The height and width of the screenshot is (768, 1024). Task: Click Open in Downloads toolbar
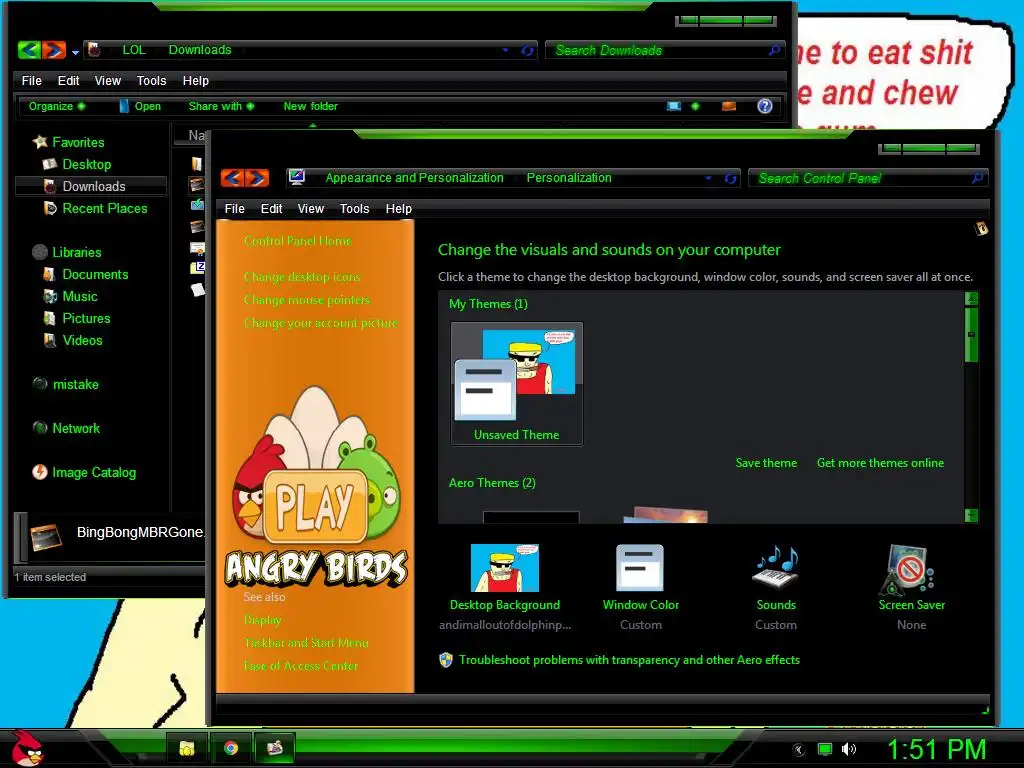click(x=140, y=106)
